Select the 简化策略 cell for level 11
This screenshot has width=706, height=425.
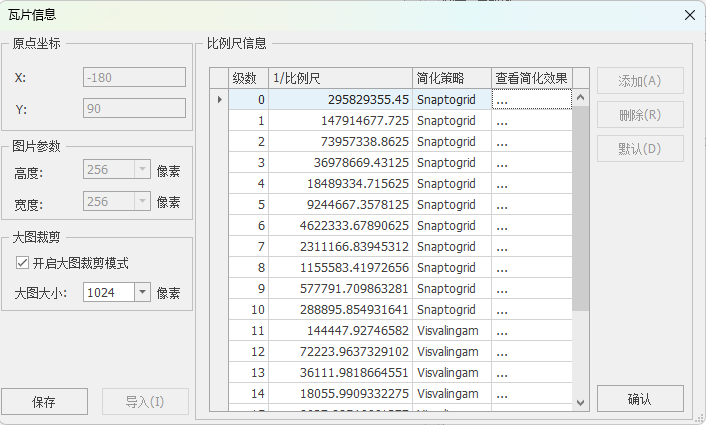click(x=451, y=330)
